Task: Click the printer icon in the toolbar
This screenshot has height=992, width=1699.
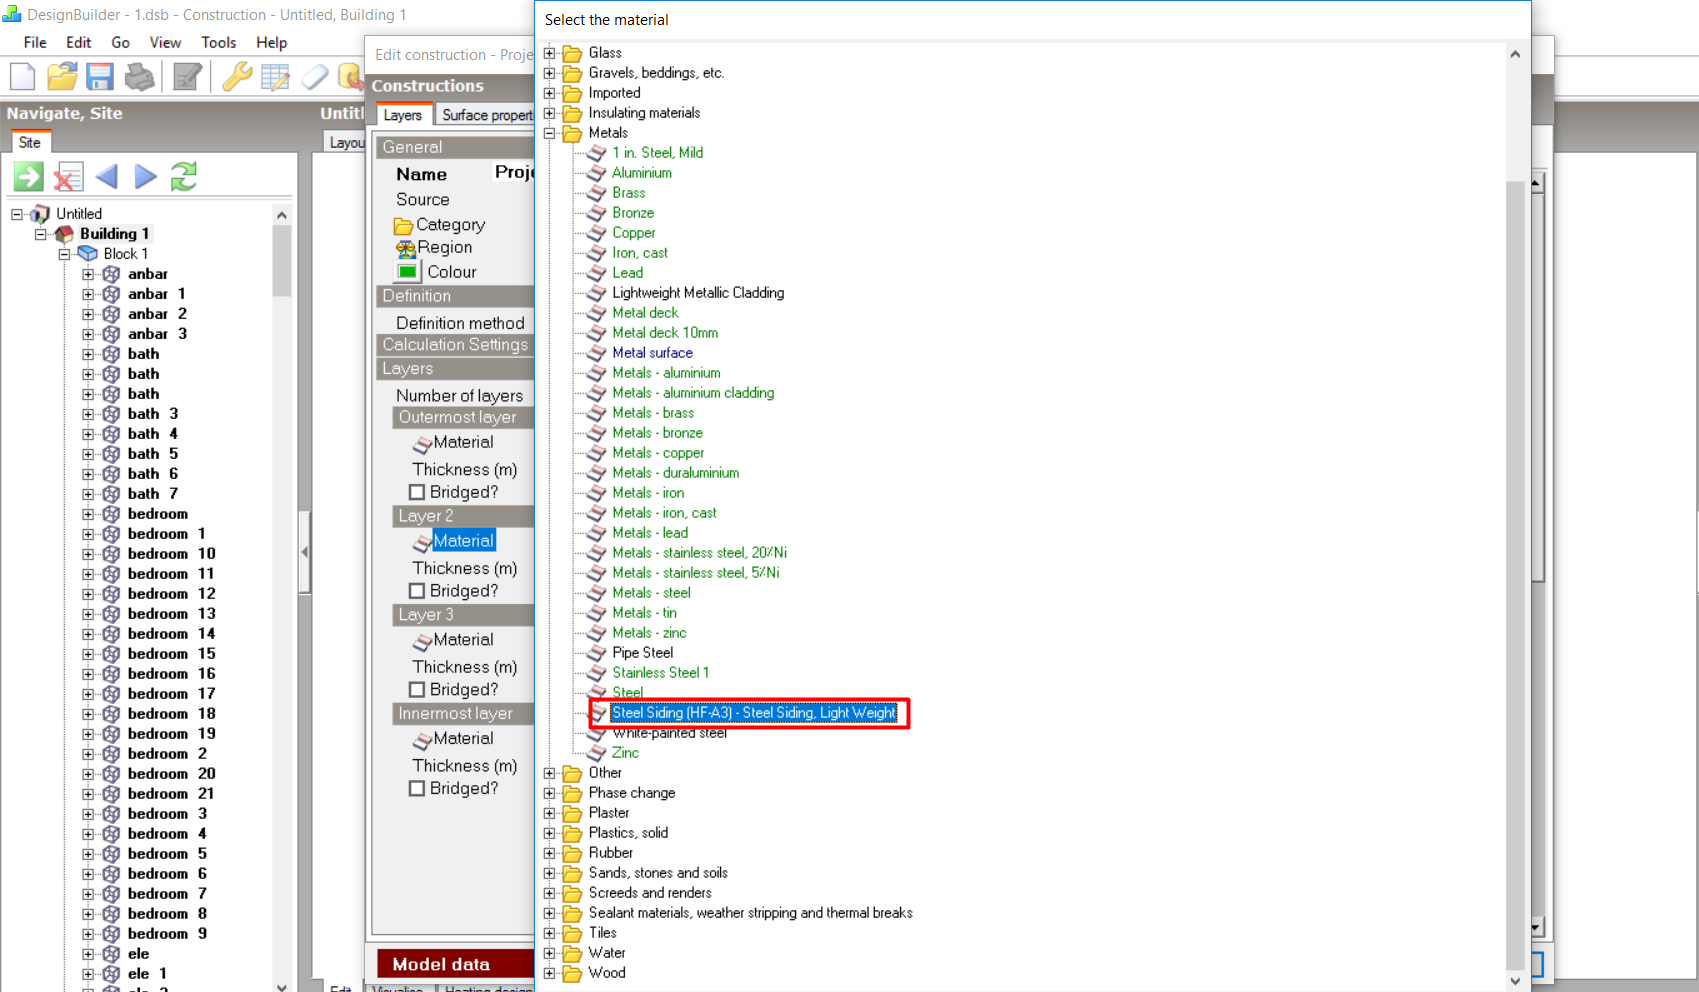Action: [140, 76]
